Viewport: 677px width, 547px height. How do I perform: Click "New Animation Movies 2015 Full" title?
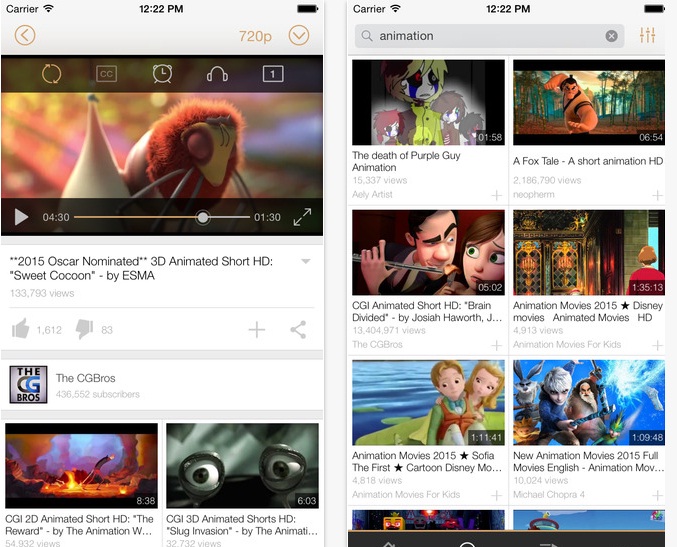(588, 462)
